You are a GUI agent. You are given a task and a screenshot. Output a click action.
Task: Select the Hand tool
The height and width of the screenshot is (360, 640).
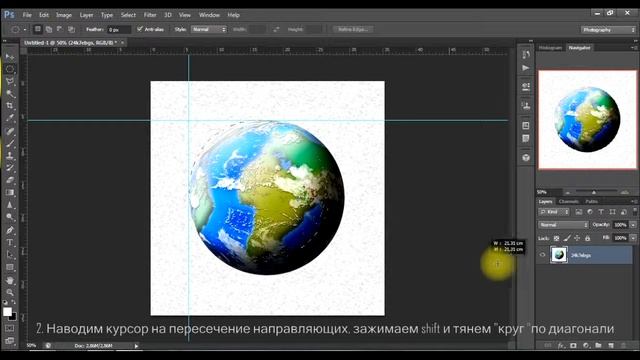(10, 280)
